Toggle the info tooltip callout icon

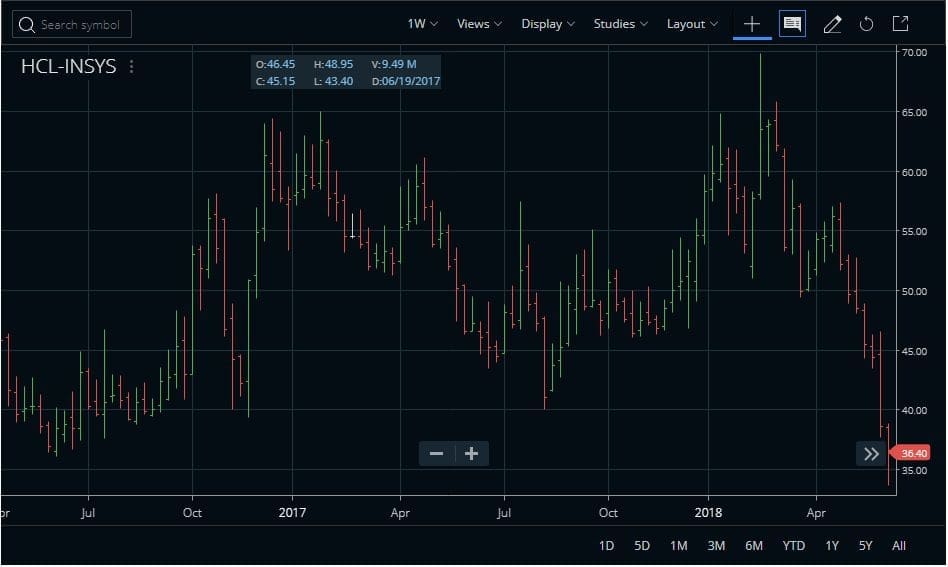[x=792, y=24]
